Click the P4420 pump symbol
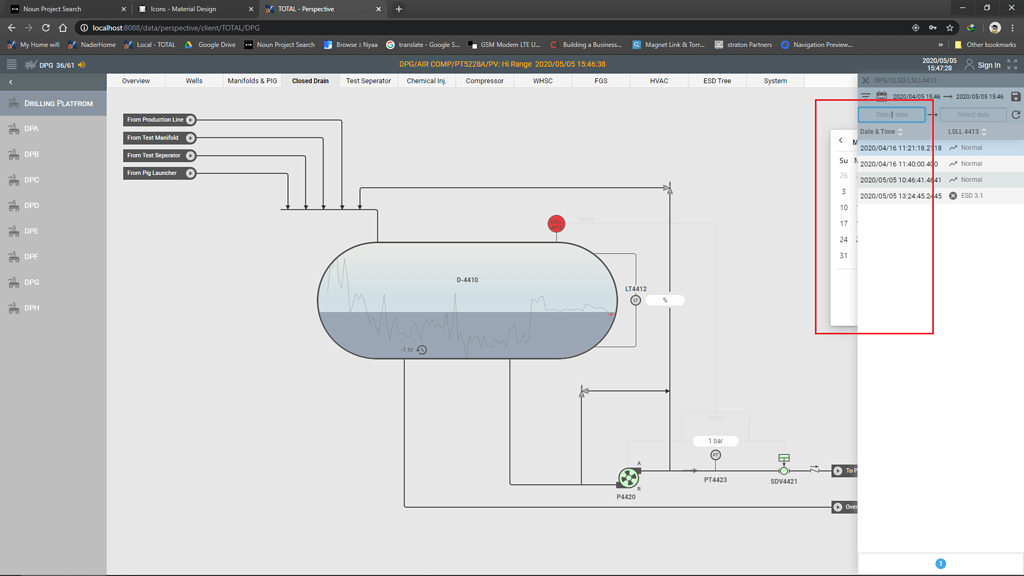1024x576 pixels. coord(628,478)
